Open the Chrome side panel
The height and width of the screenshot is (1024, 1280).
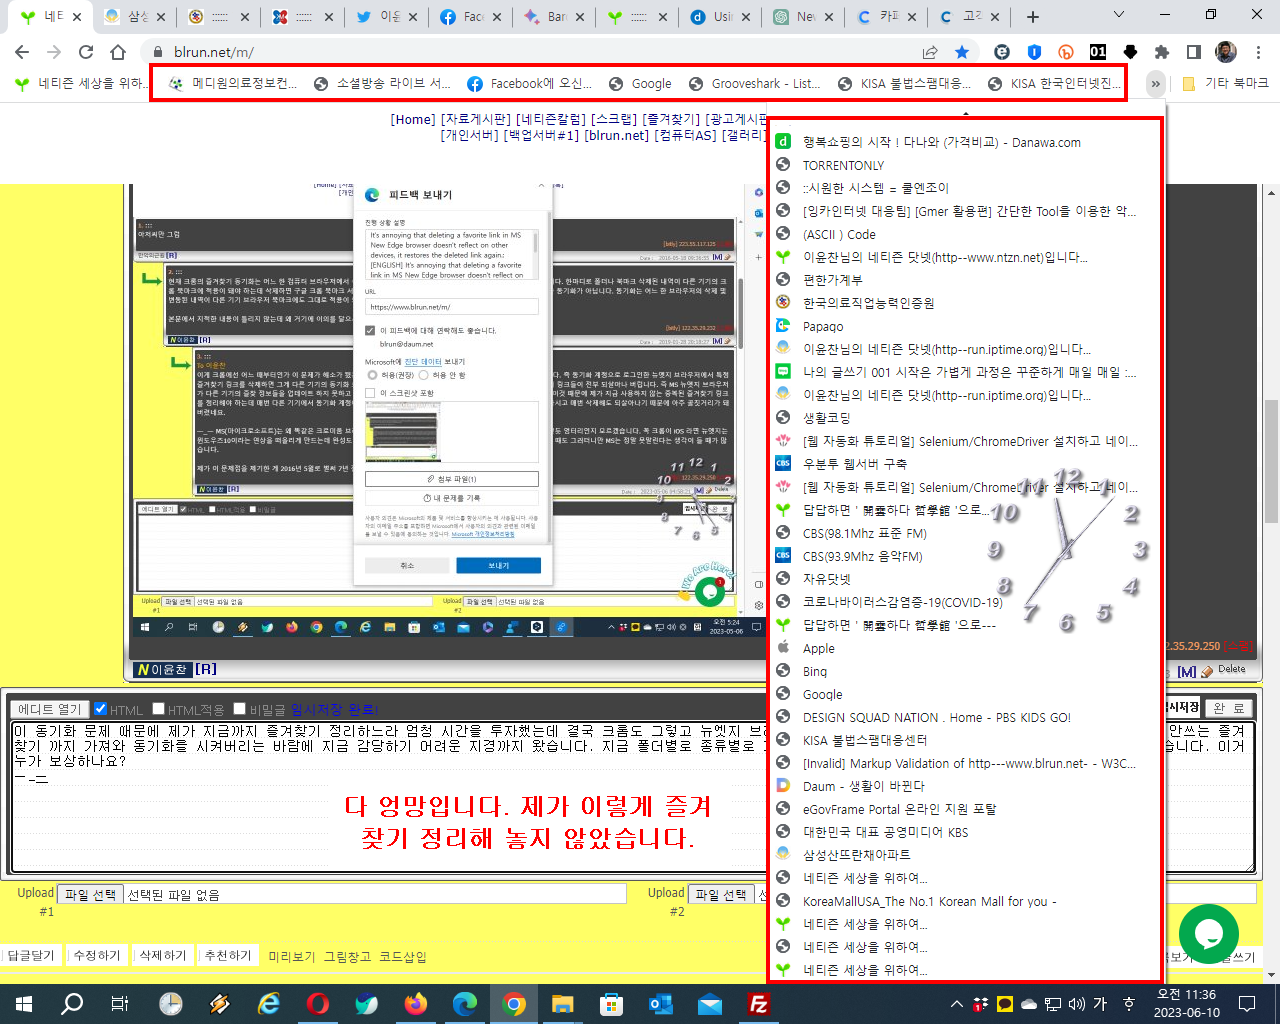pyautogui.click(x=1194, y=52)
